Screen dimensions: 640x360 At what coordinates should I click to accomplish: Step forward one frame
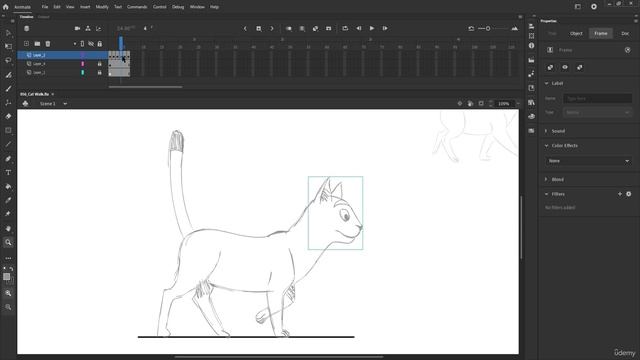tap(385, 29)
